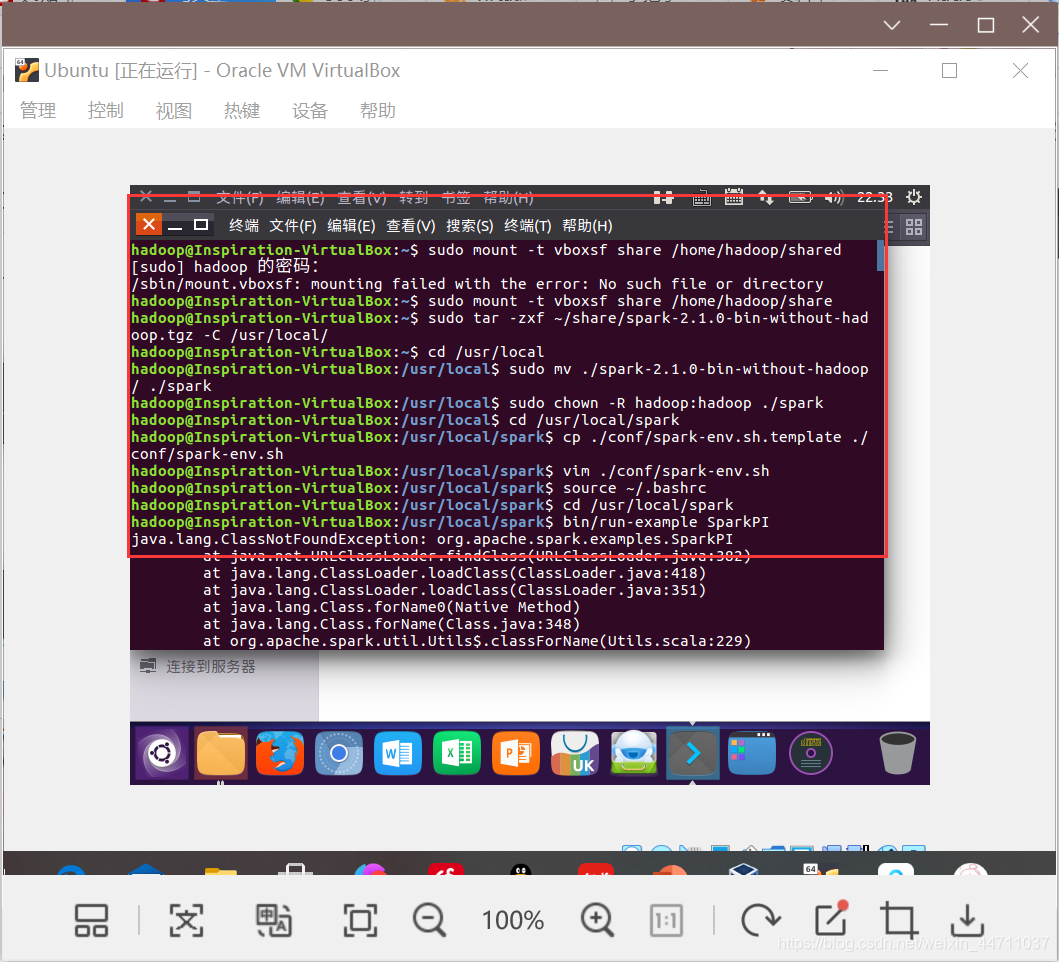The image size is (1059, 962).
Task: Toggle fullscreen fit-to-window icon
Action: (x=360, y=920)
